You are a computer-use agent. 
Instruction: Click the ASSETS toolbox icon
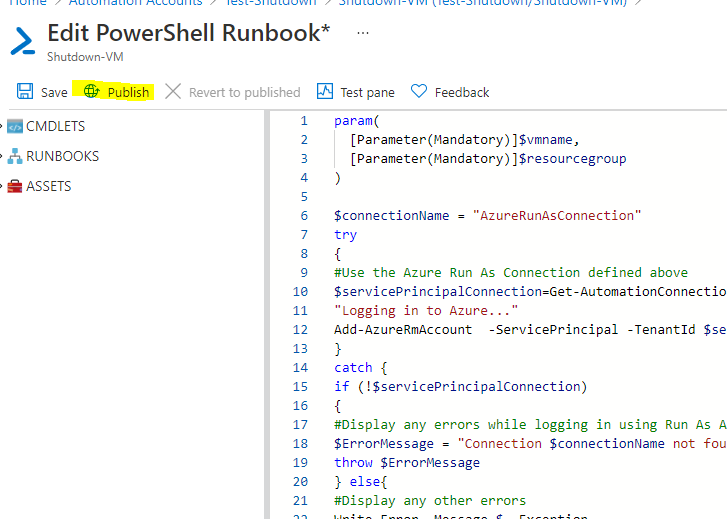(15, 186)
